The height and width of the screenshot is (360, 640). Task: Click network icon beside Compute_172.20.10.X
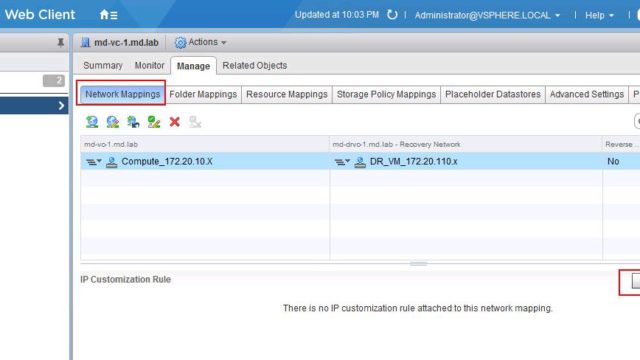pyautogui.click(x=111, y=162)
